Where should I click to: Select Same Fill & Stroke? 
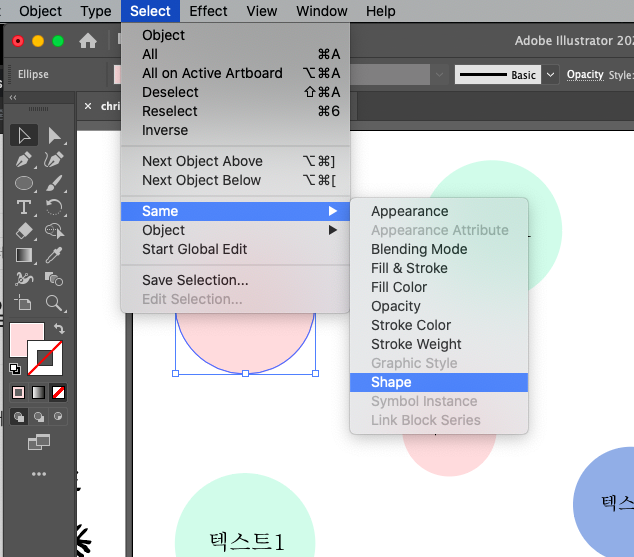tap(439, 268)
